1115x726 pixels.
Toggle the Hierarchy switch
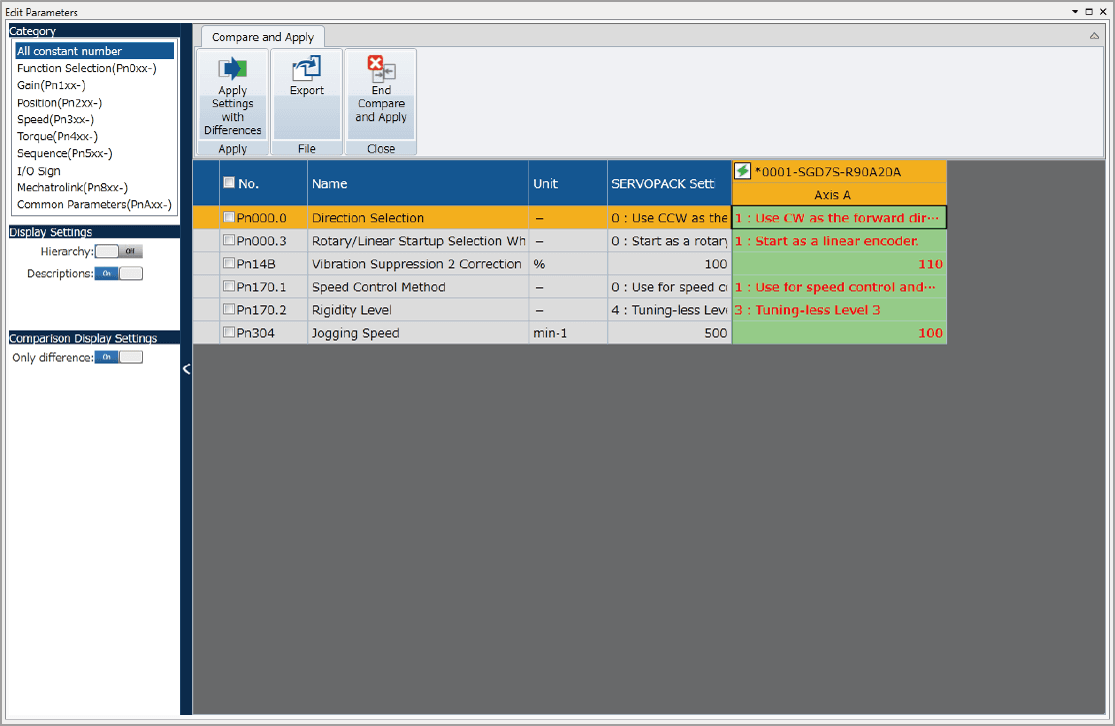[x=119, y=252]
